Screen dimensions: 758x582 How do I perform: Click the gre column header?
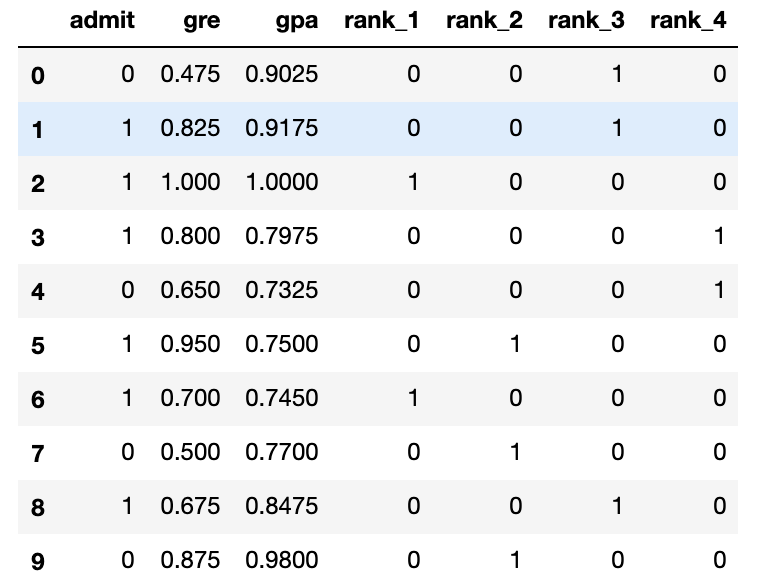coord(202,20)
